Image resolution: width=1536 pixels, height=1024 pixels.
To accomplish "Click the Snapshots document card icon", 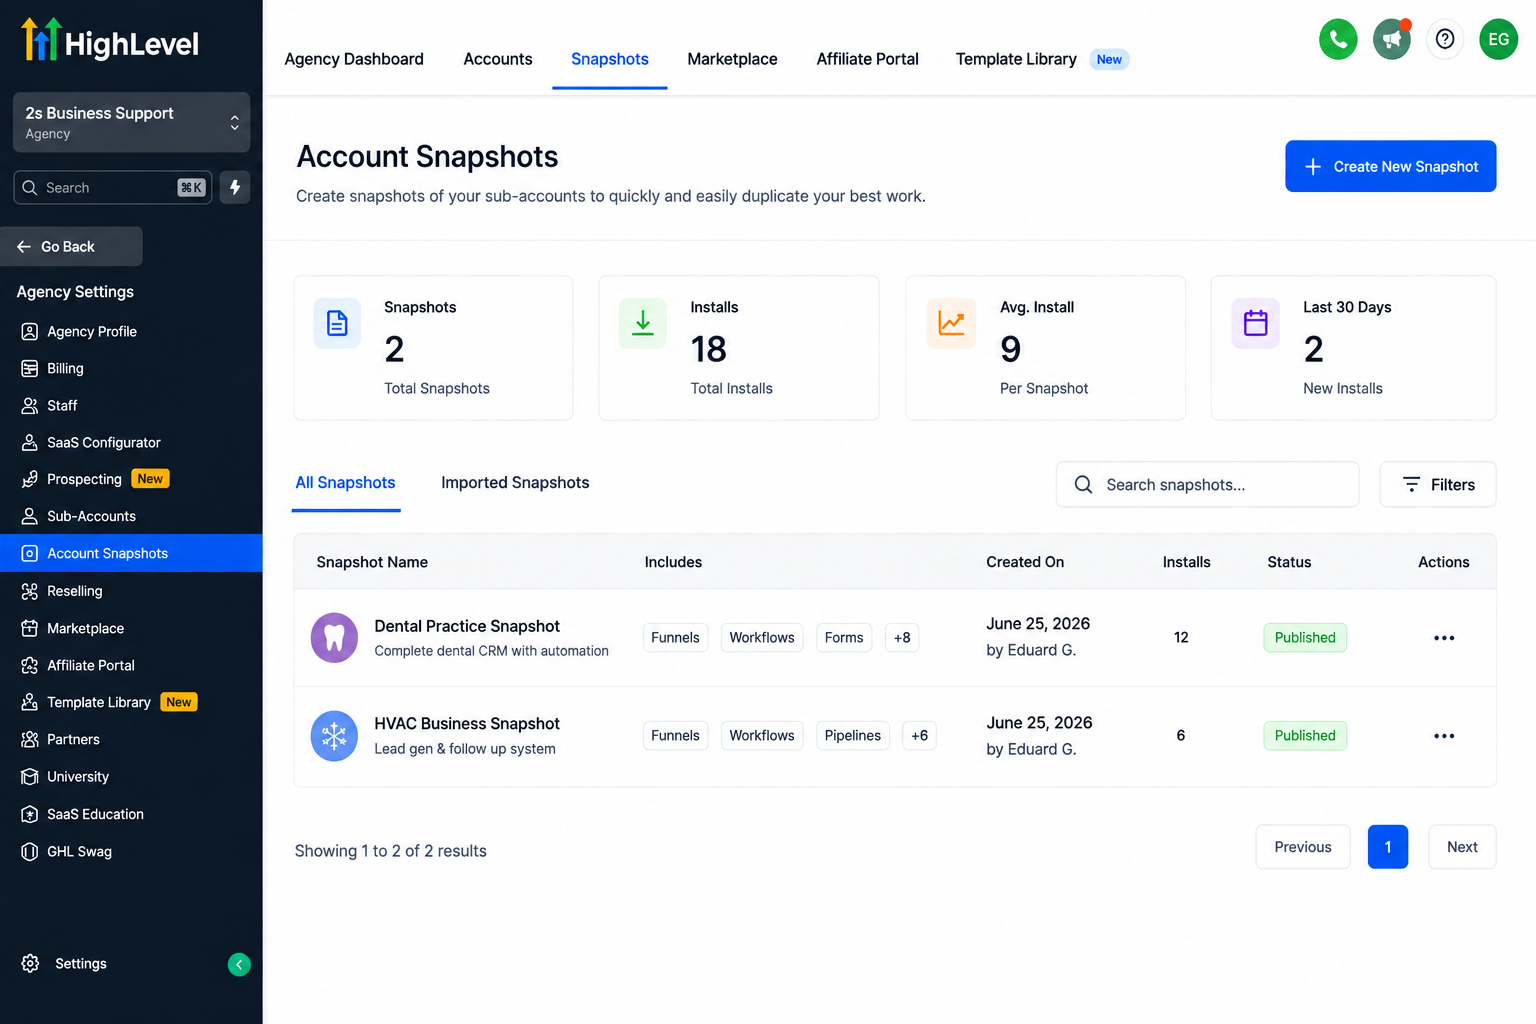I will coord(337,323).
